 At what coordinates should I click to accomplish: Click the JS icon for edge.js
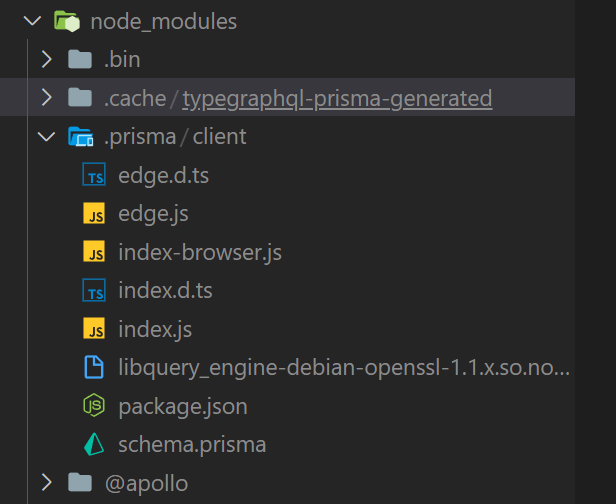click(x=94, y=213)
